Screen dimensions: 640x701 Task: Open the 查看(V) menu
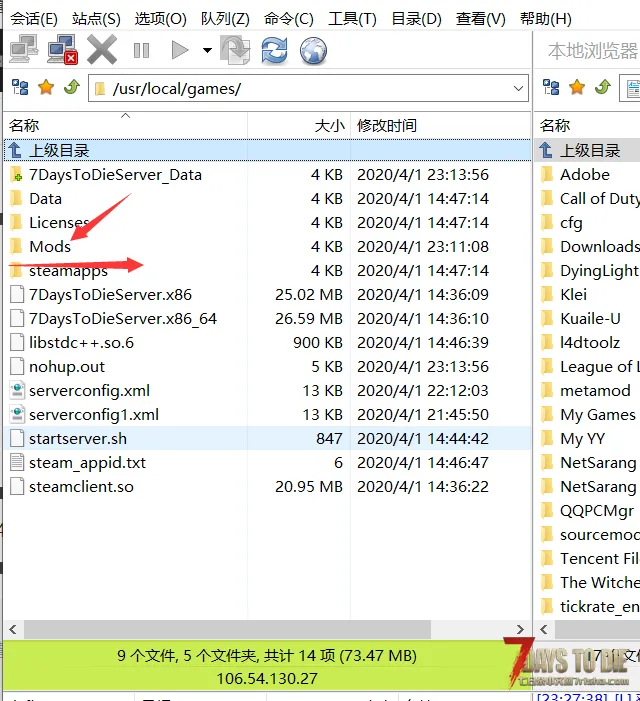point(481,19)
